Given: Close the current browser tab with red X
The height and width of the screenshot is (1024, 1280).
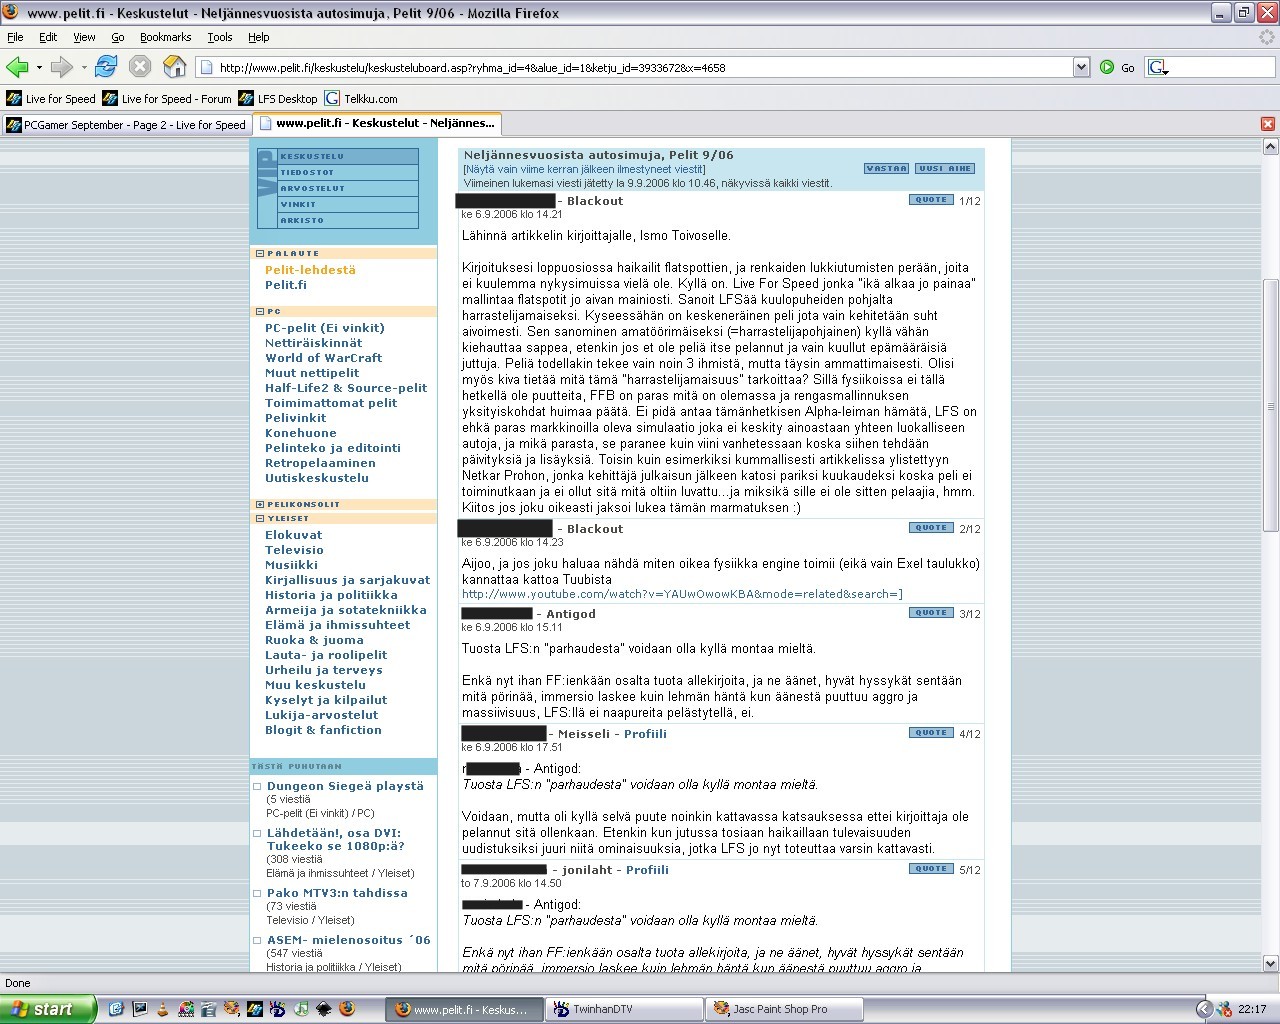Looking at the screenshot, I should click(x=1268, y=124).
